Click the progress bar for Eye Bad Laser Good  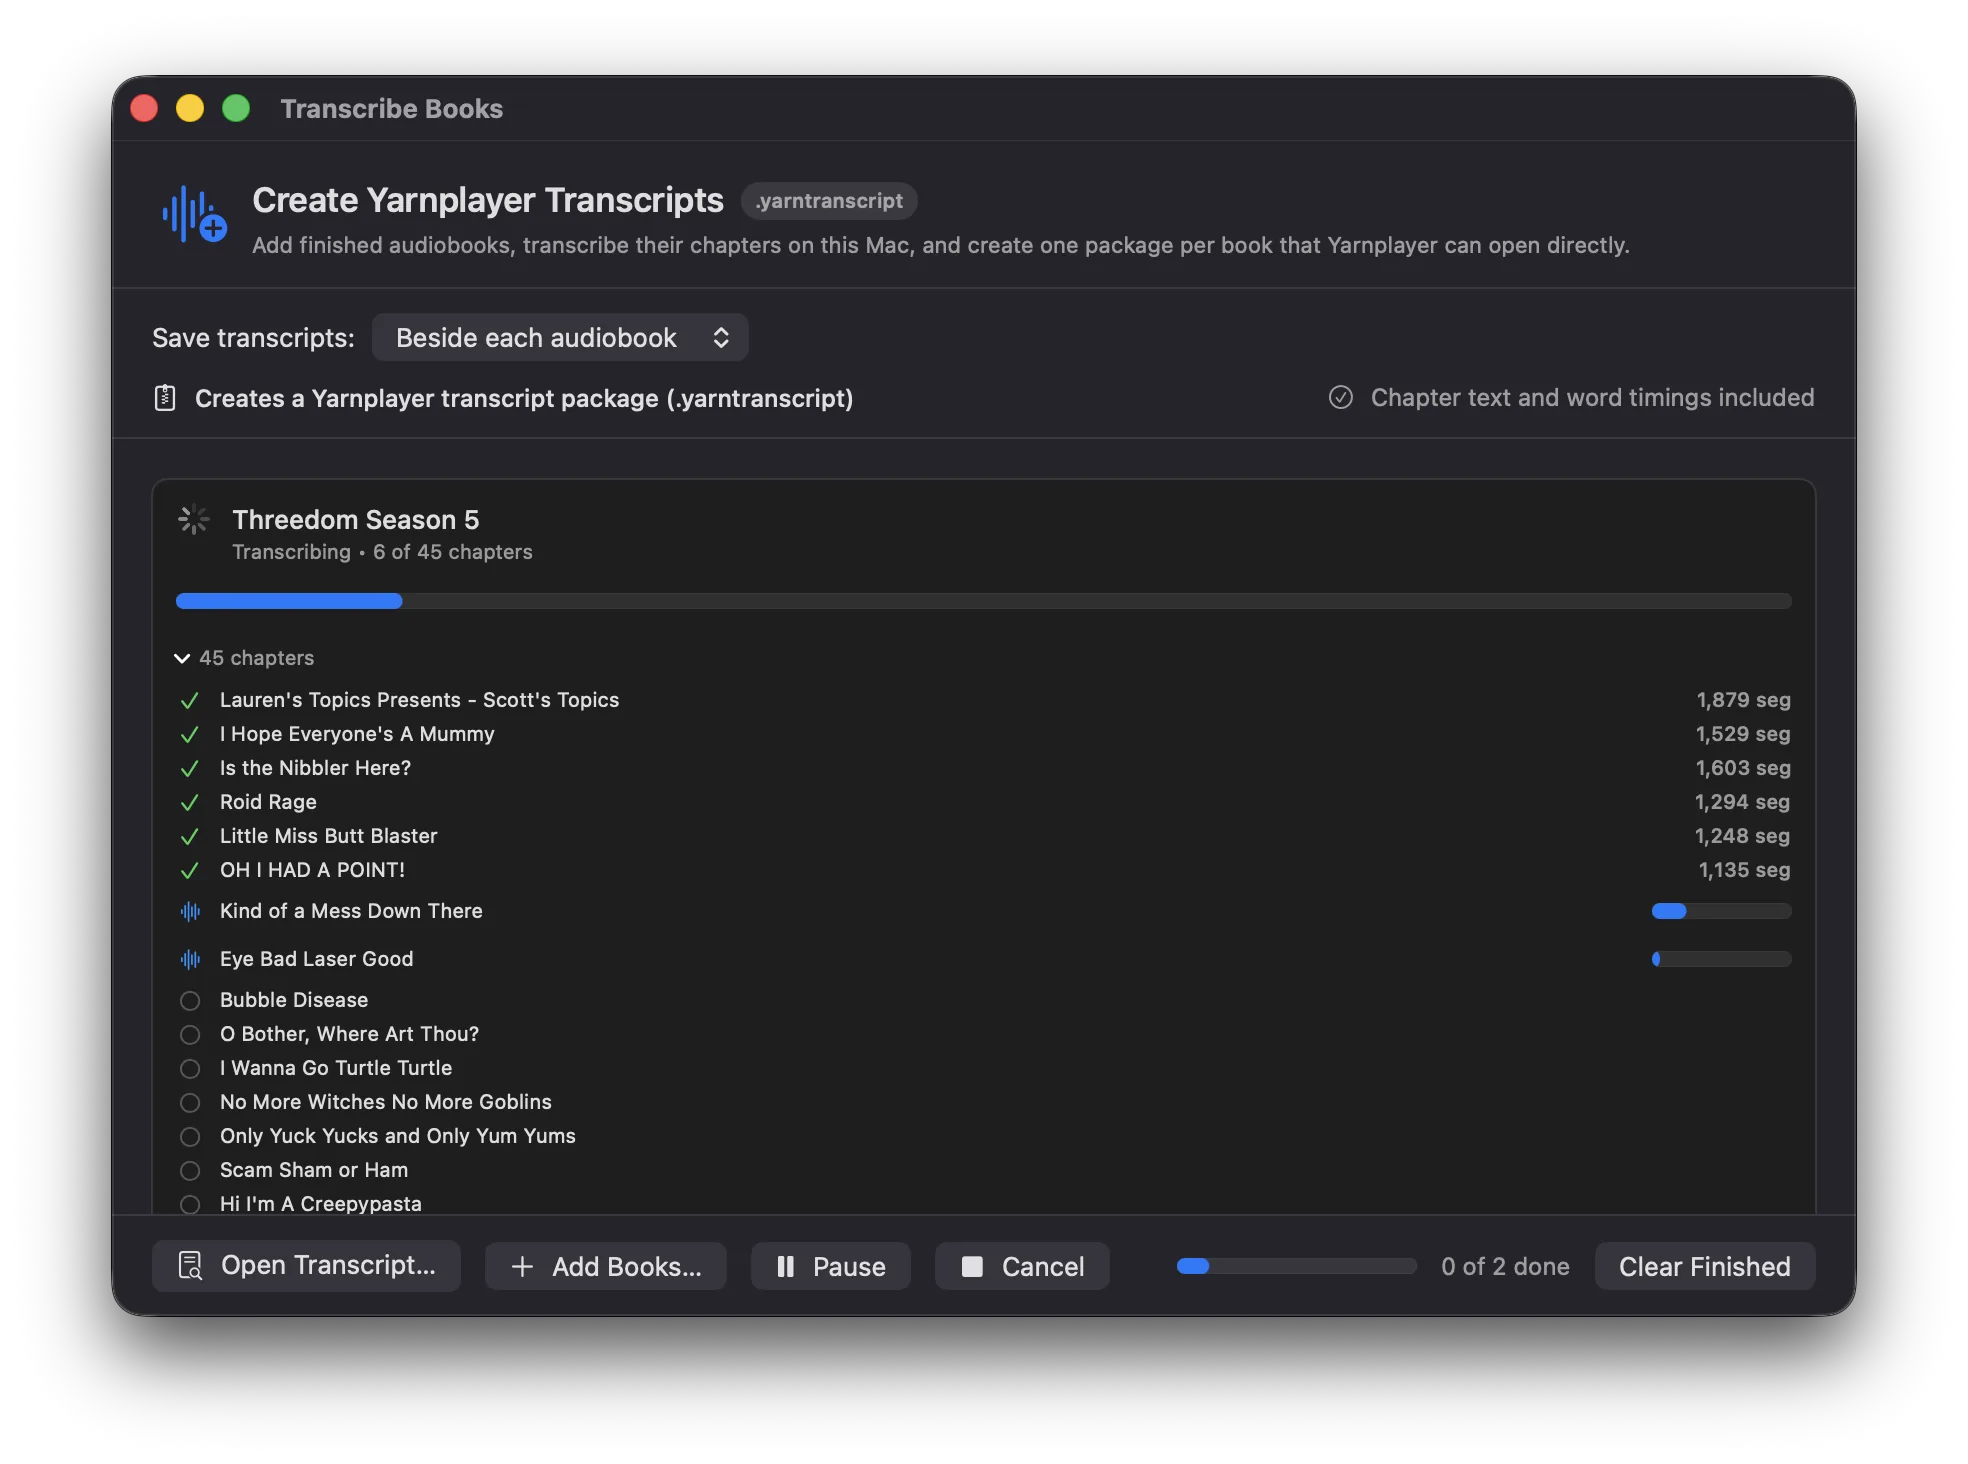(x=1721, y=959)
